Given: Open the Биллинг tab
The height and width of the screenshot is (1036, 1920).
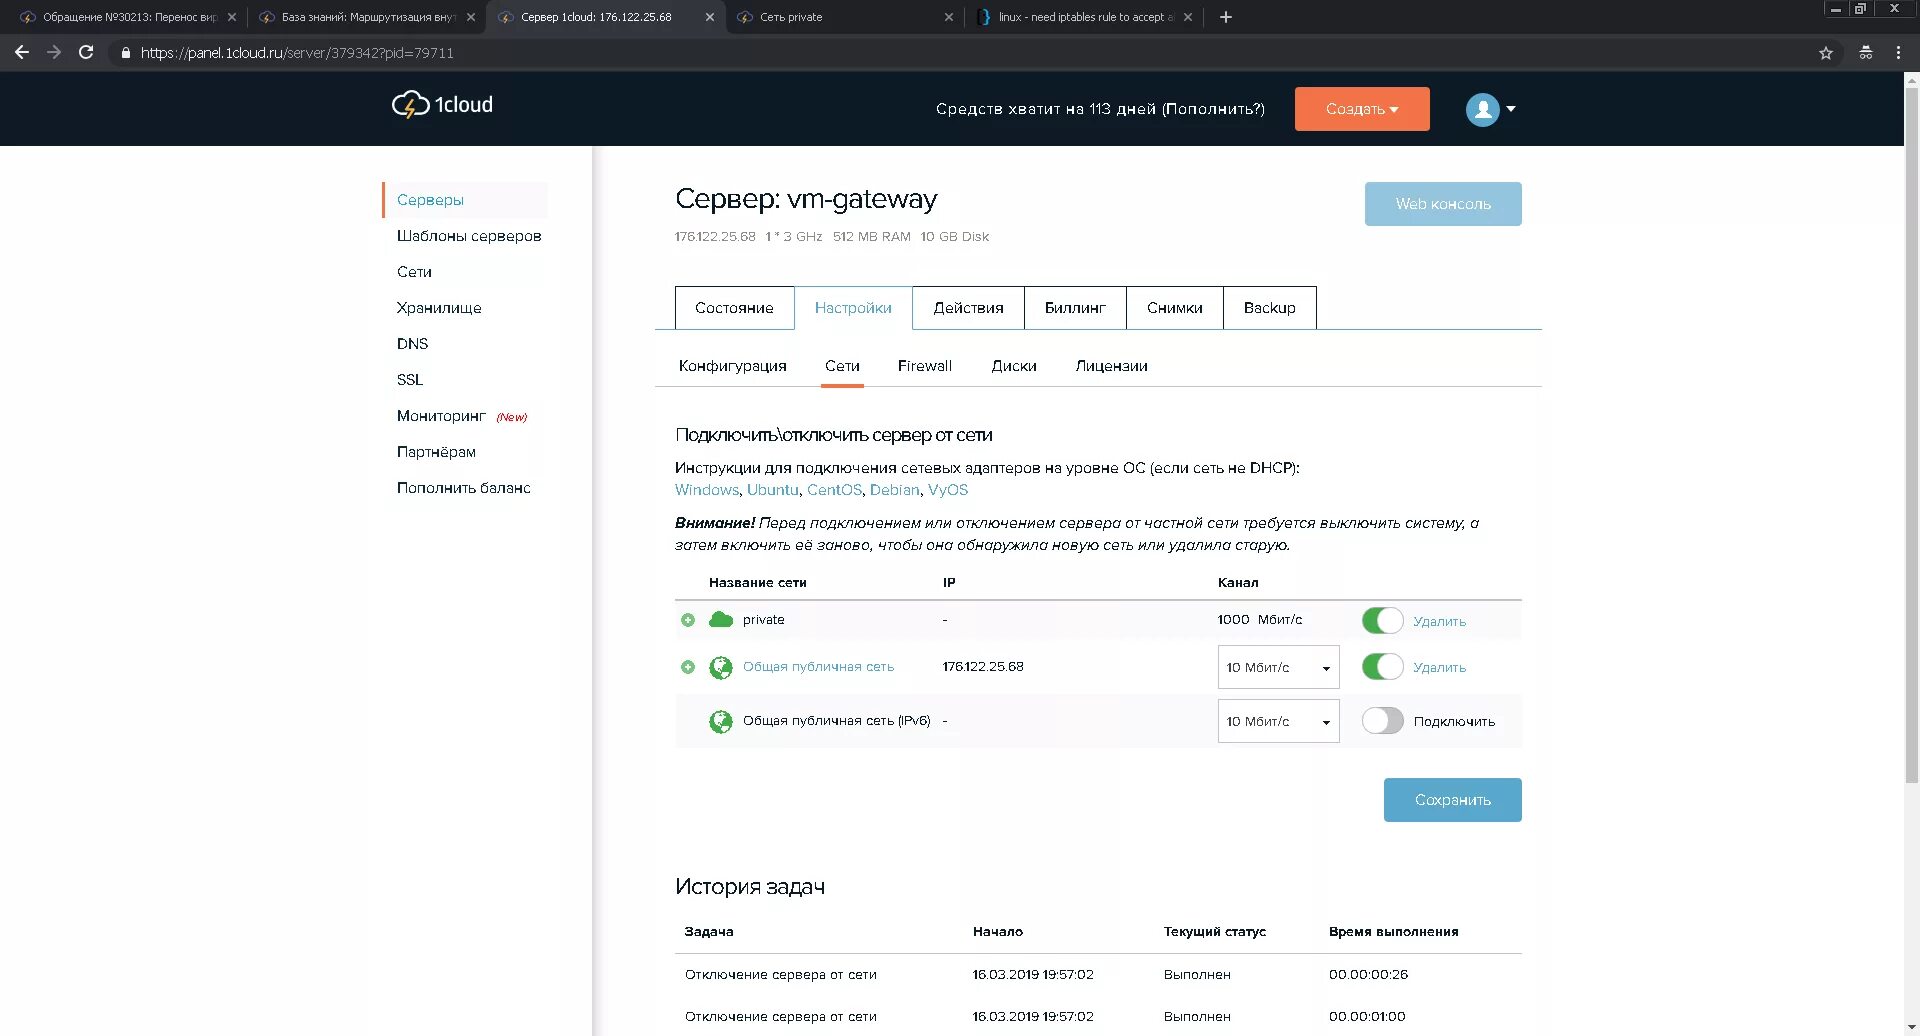Looking at the screenshot, I should [x=1075, y=308].
